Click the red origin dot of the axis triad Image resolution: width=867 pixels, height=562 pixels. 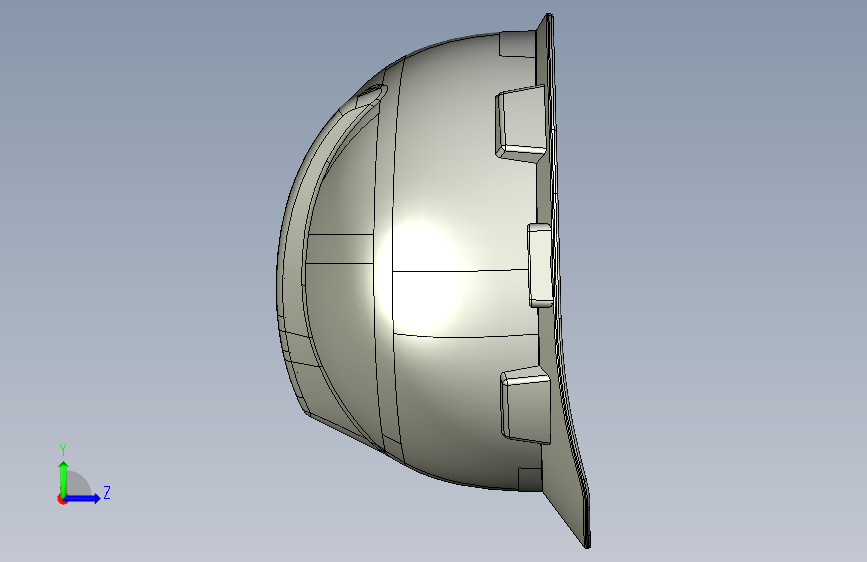62,499
